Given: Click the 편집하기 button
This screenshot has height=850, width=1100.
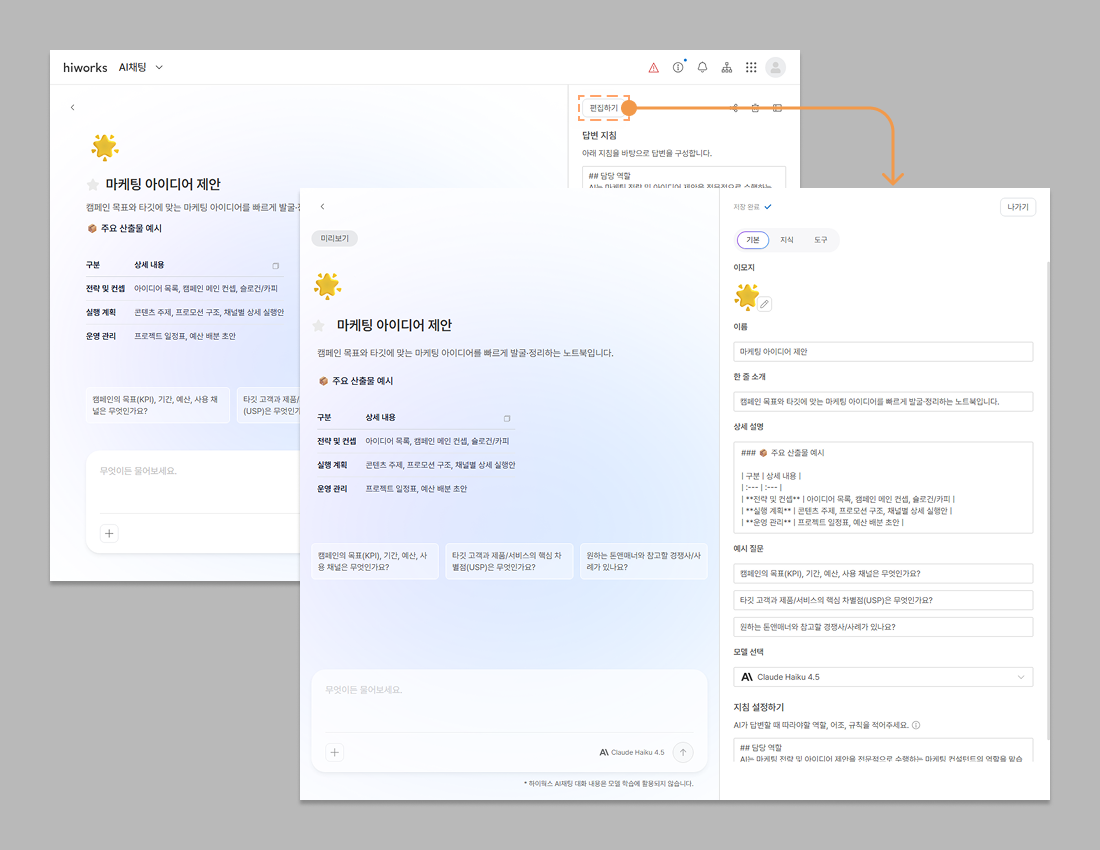Looking at the screenshot, I should (603, 107).
